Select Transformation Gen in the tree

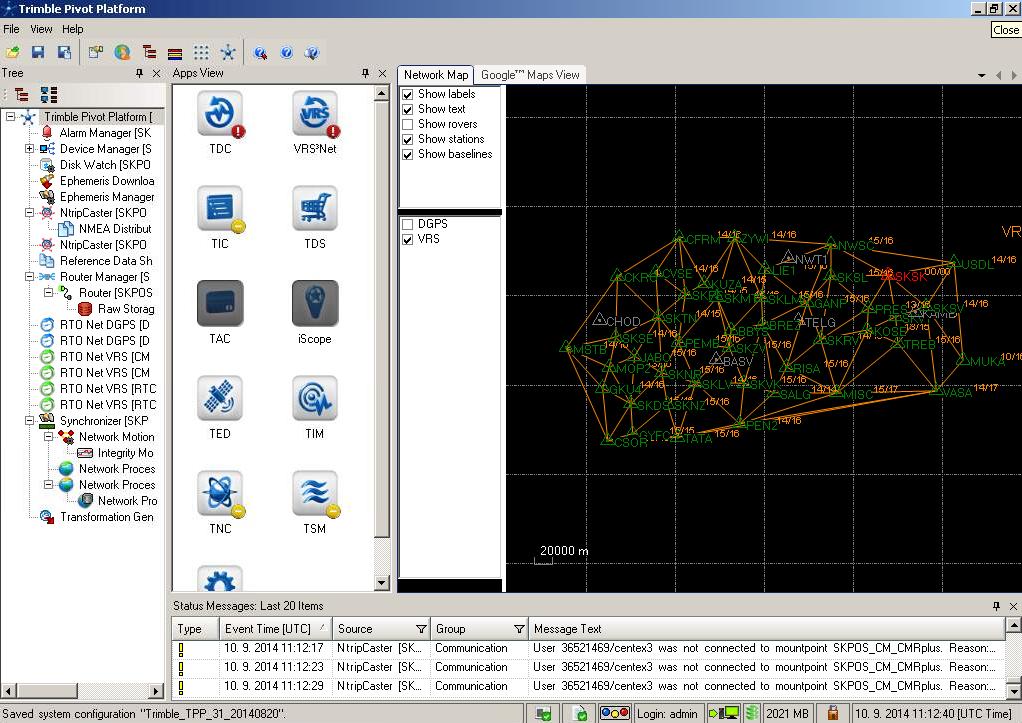107,517
